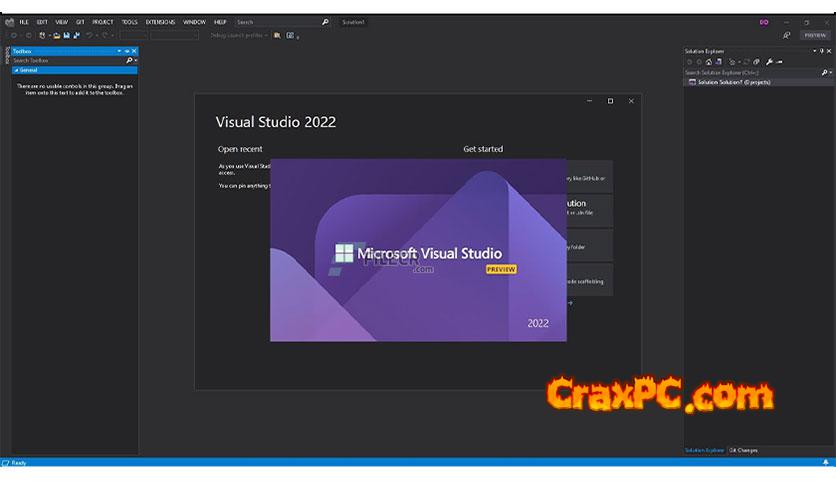
Task: Click Find in Files toolbar icon
Action: pyautogui.click(x=277, y=35)
